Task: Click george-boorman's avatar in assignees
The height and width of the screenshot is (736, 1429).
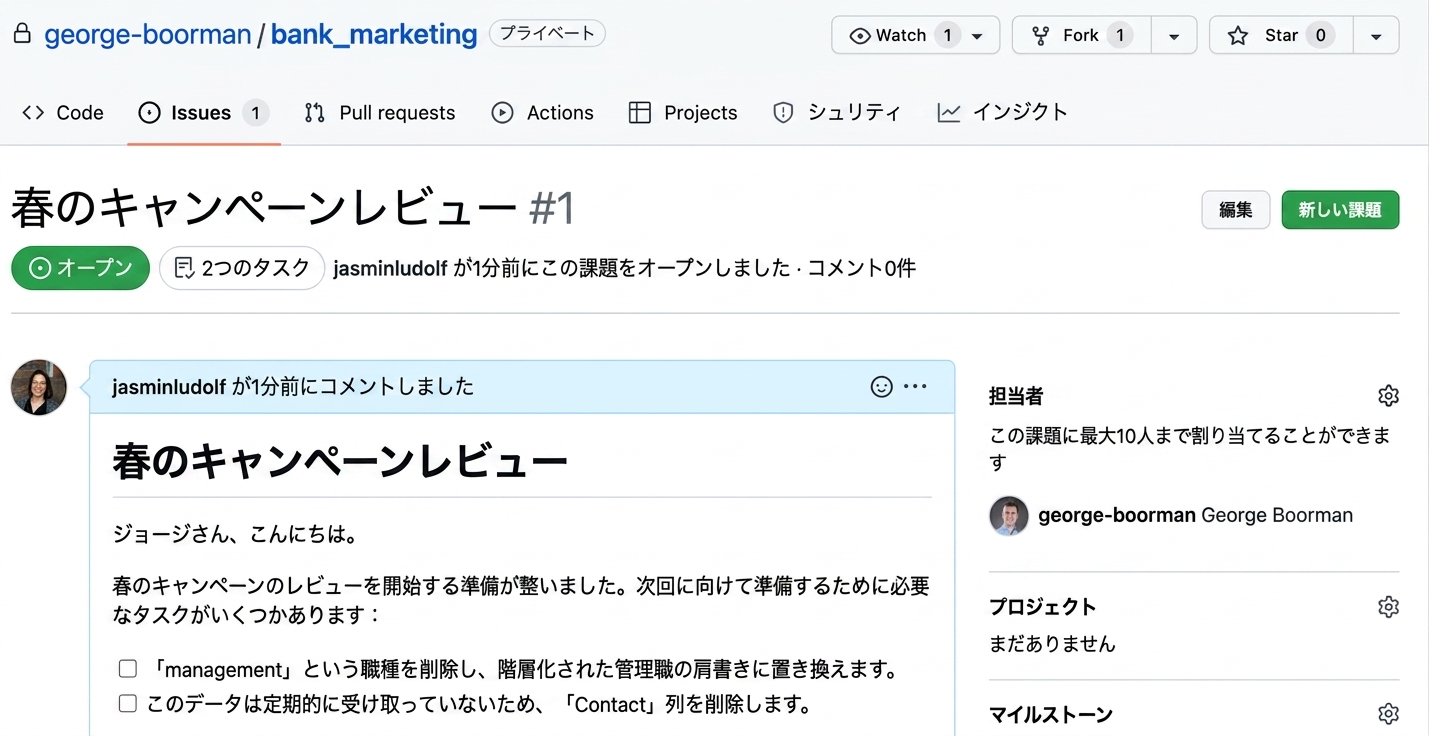Action: coord(1009,516)
